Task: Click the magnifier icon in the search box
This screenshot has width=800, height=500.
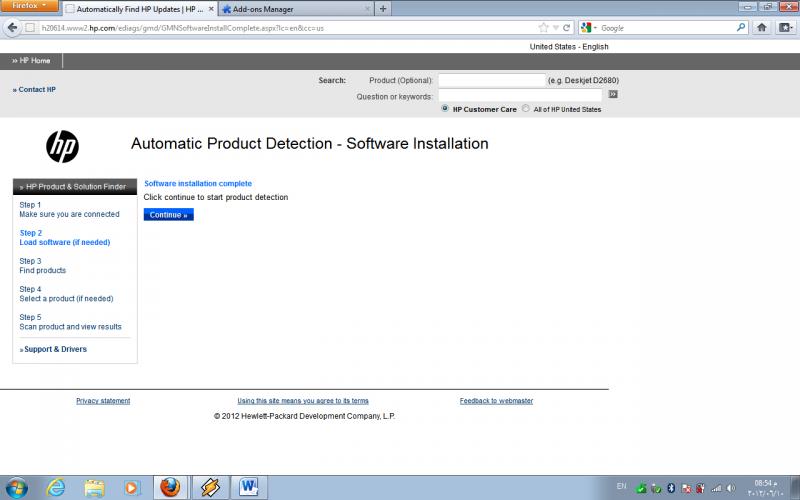Action: click(741, 28)
